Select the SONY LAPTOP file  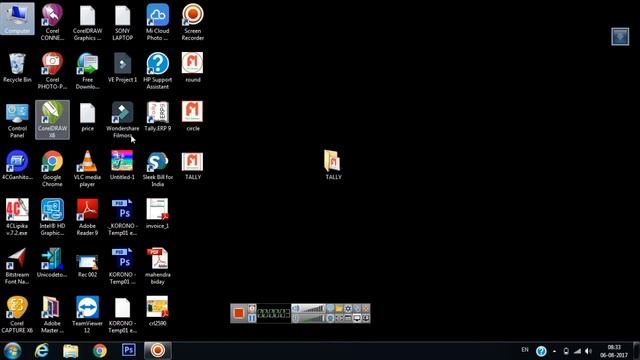122,22
